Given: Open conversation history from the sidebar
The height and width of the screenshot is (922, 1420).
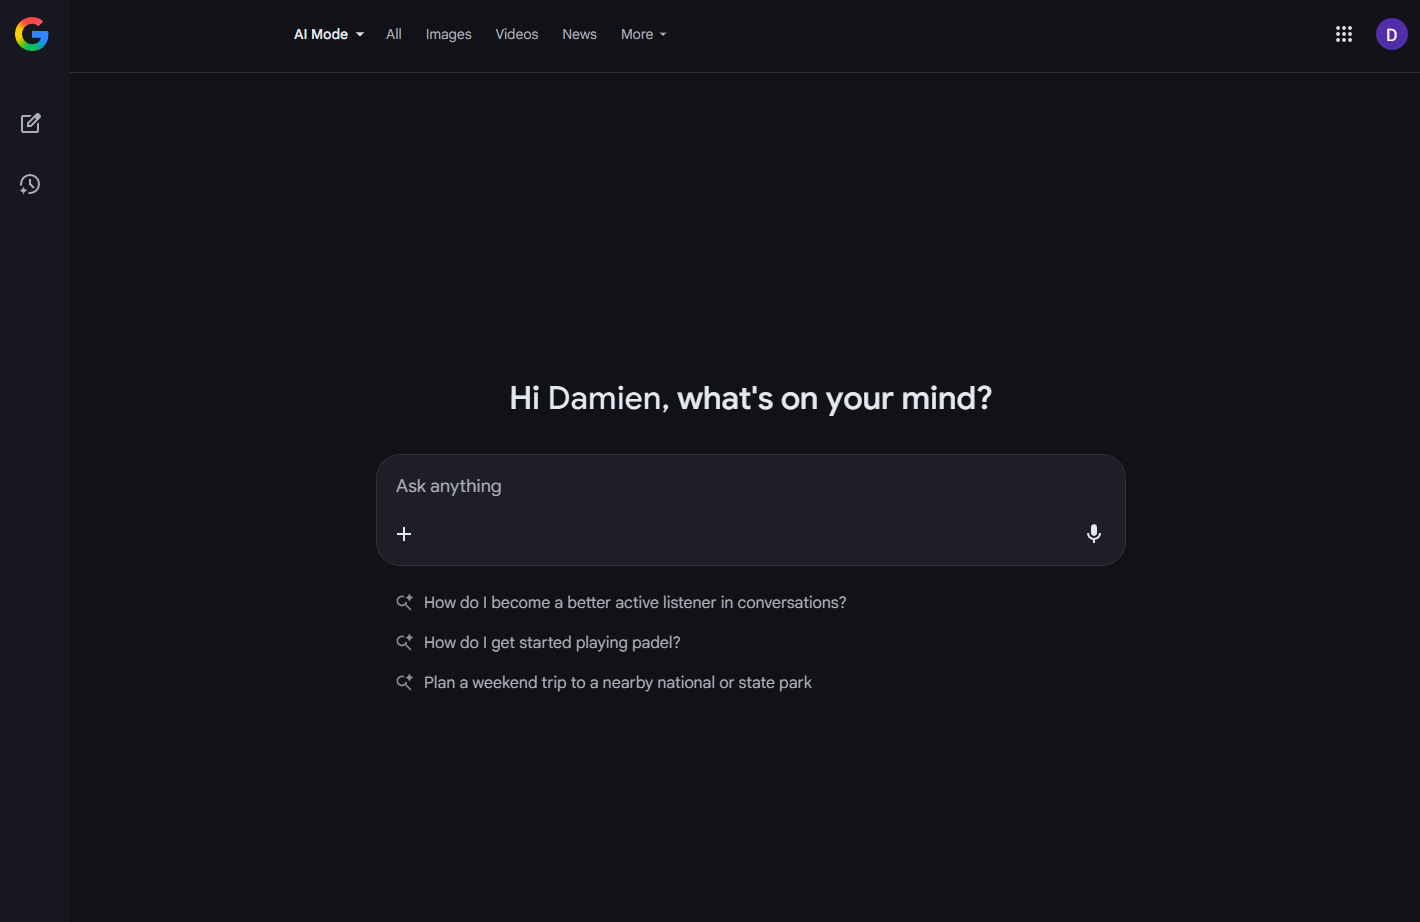Looking at the screenshot, I should [30, 184].
